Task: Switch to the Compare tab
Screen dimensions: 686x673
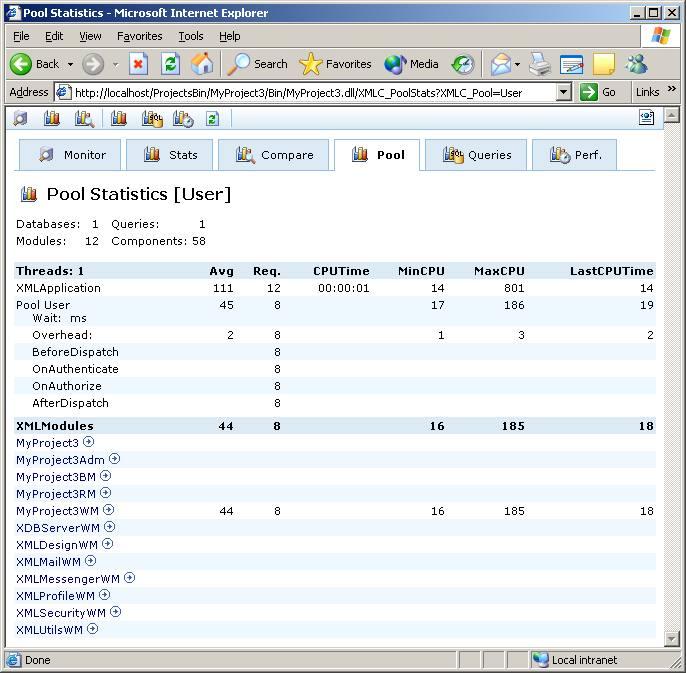Action: [274, 155]
